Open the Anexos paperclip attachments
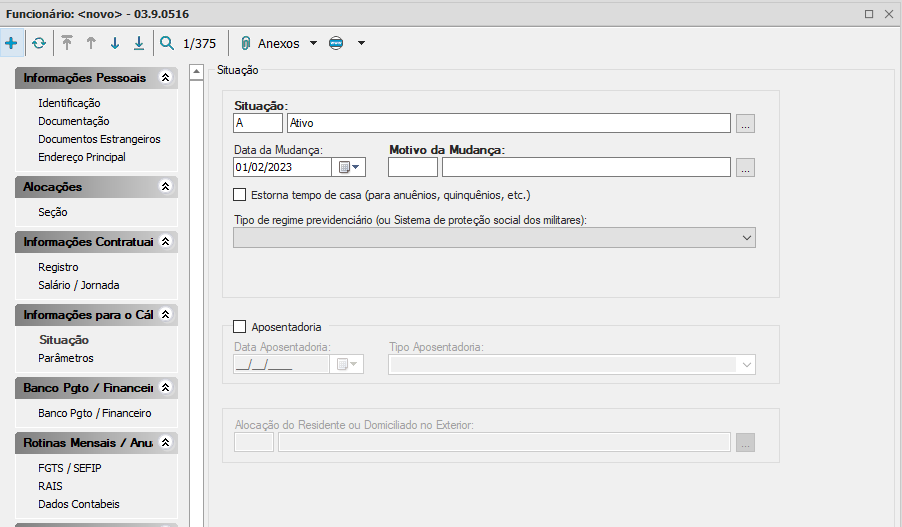 [x=246, y=43]
